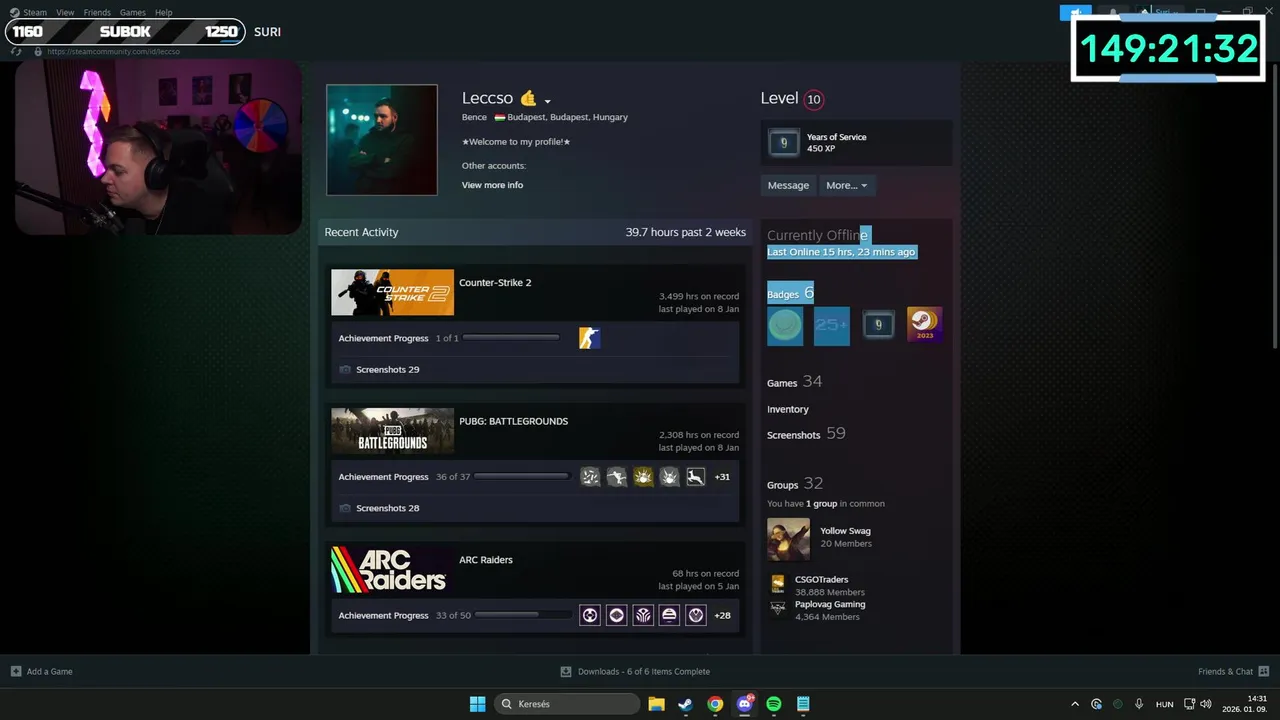Reload the Steam page with the refresh icon

pyautogui.click(x=16, y=51)
